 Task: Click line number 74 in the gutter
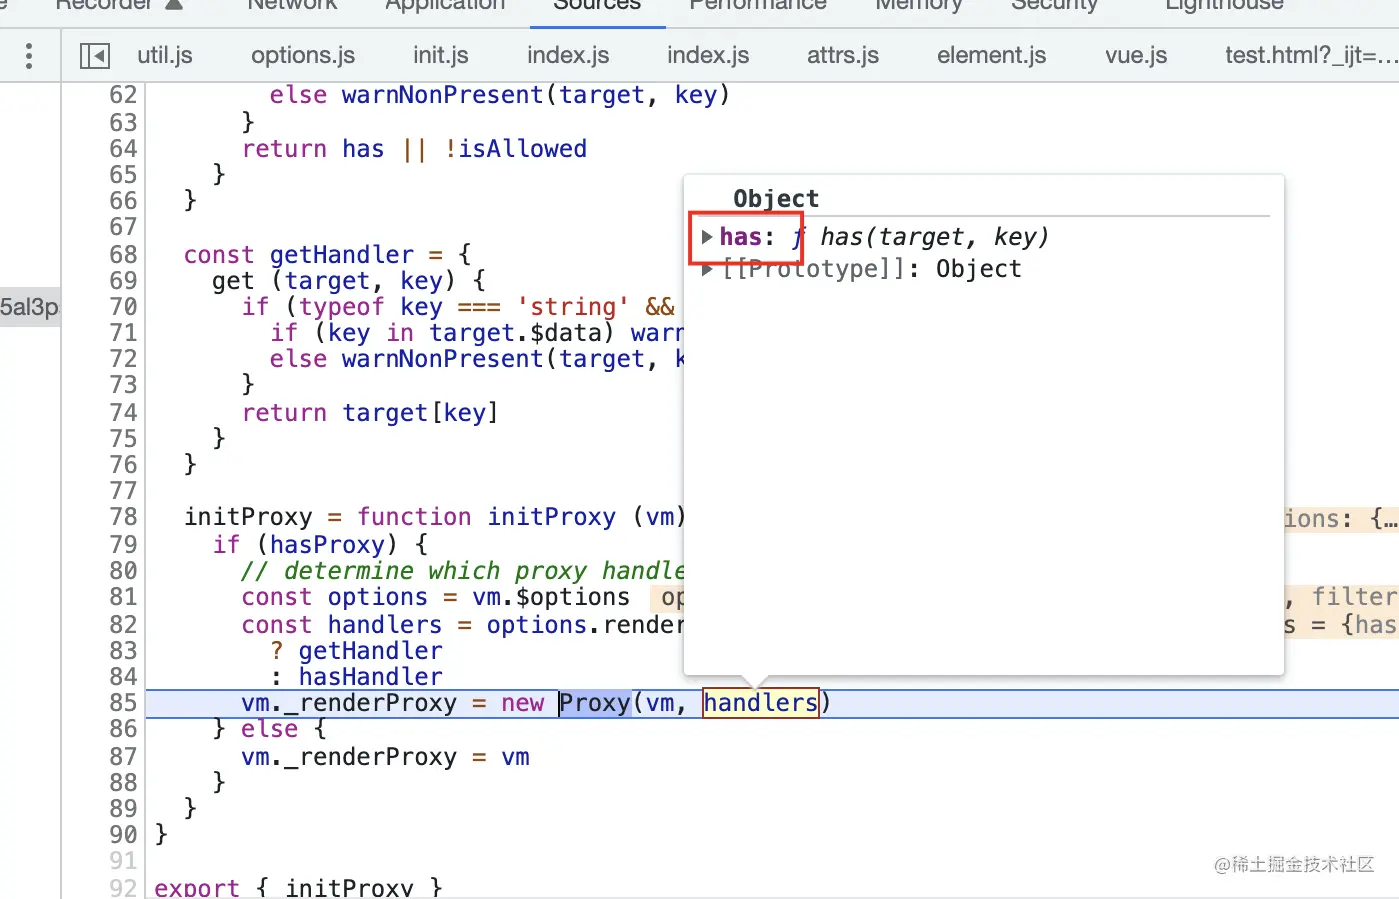[x=123, y=413]
